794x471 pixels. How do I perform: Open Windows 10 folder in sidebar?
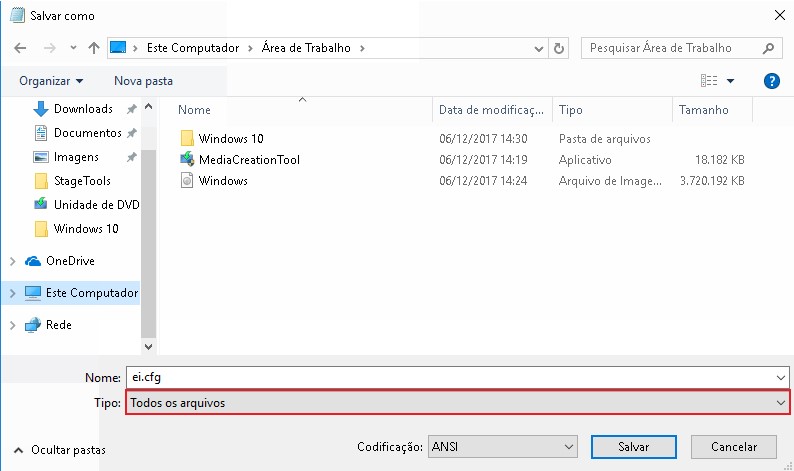coord(86,229)
